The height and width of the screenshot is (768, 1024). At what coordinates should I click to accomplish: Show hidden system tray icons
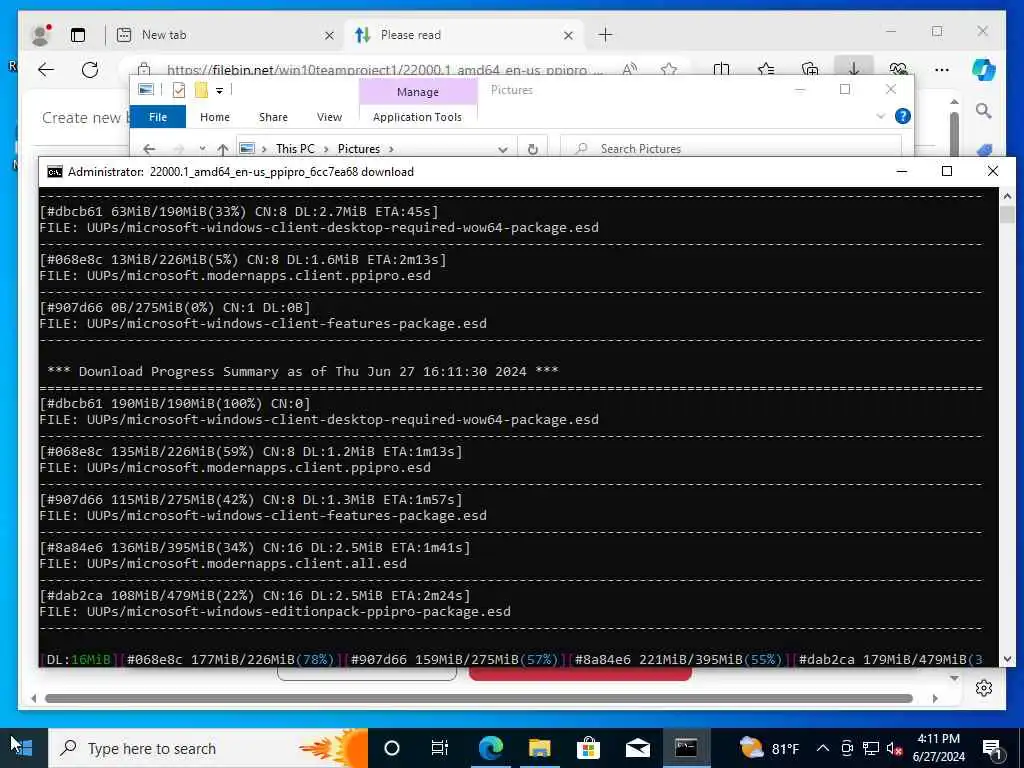point(823,748)
